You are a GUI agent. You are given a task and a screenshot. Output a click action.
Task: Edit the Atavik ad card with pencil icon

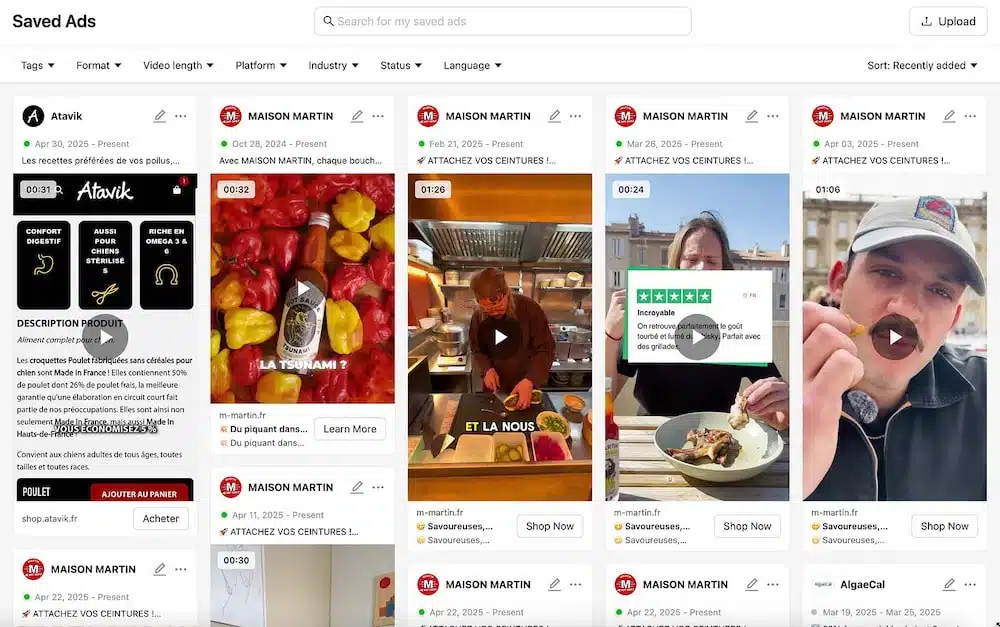[159, 116]
